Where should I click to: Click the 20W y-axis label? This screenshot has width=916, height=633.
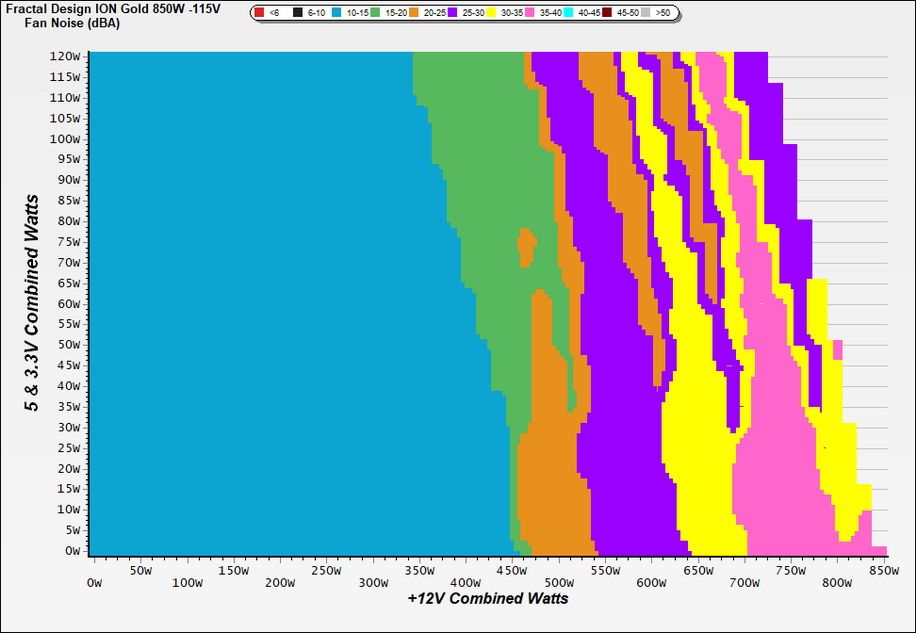pos(68,468)
